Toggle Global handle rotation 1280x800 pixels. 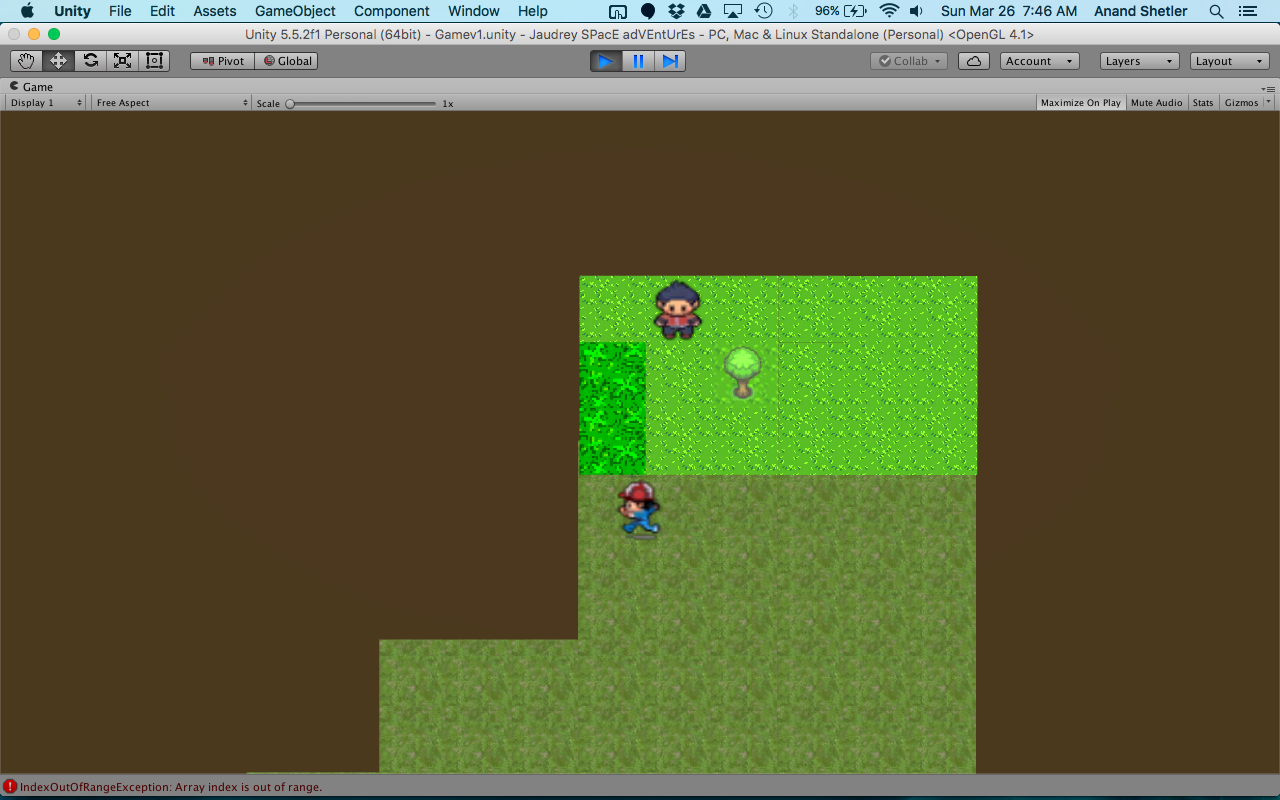(286, 61)
